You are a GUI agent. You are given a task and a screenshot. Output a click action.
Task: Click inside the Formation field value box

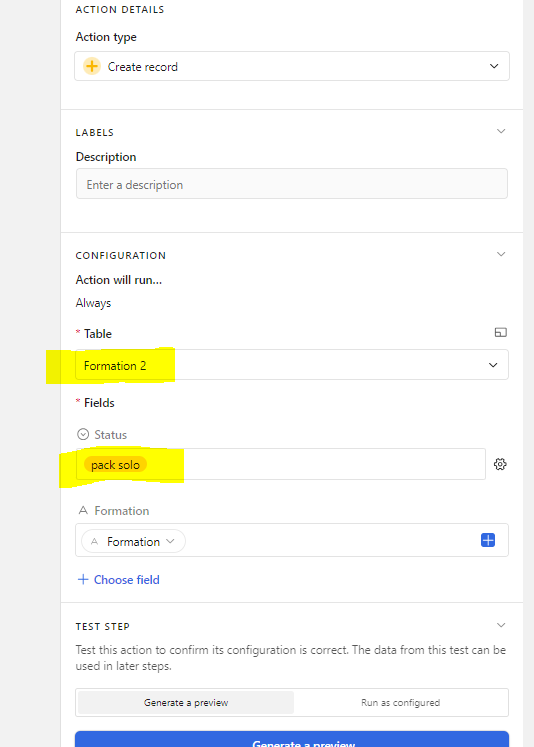click(x=292, y=540)
